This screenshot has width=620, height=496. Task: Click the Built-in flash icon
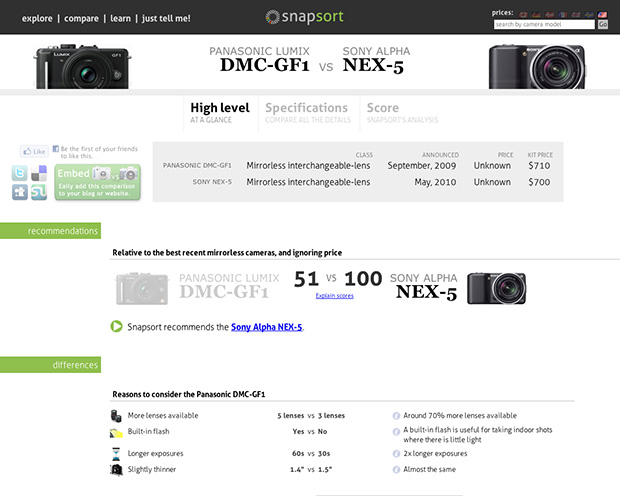[116, 433]
